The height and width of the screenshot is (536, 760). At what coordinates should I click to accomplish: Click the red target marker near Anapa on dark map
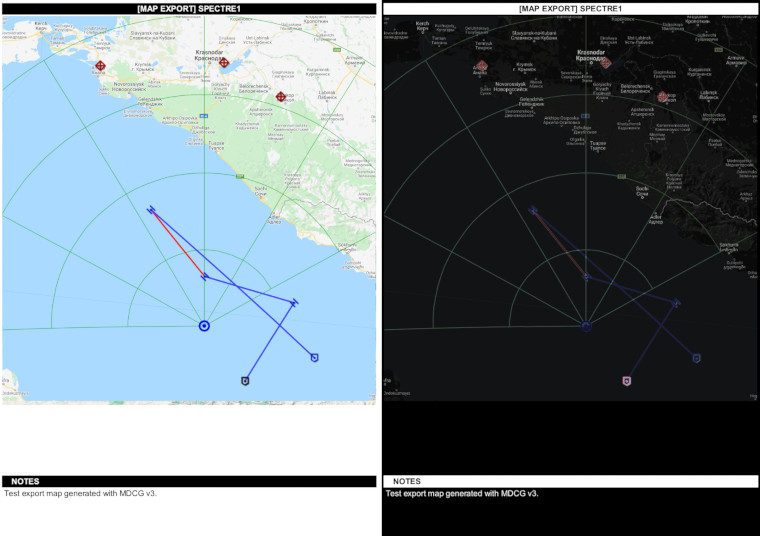coord(481,66)
